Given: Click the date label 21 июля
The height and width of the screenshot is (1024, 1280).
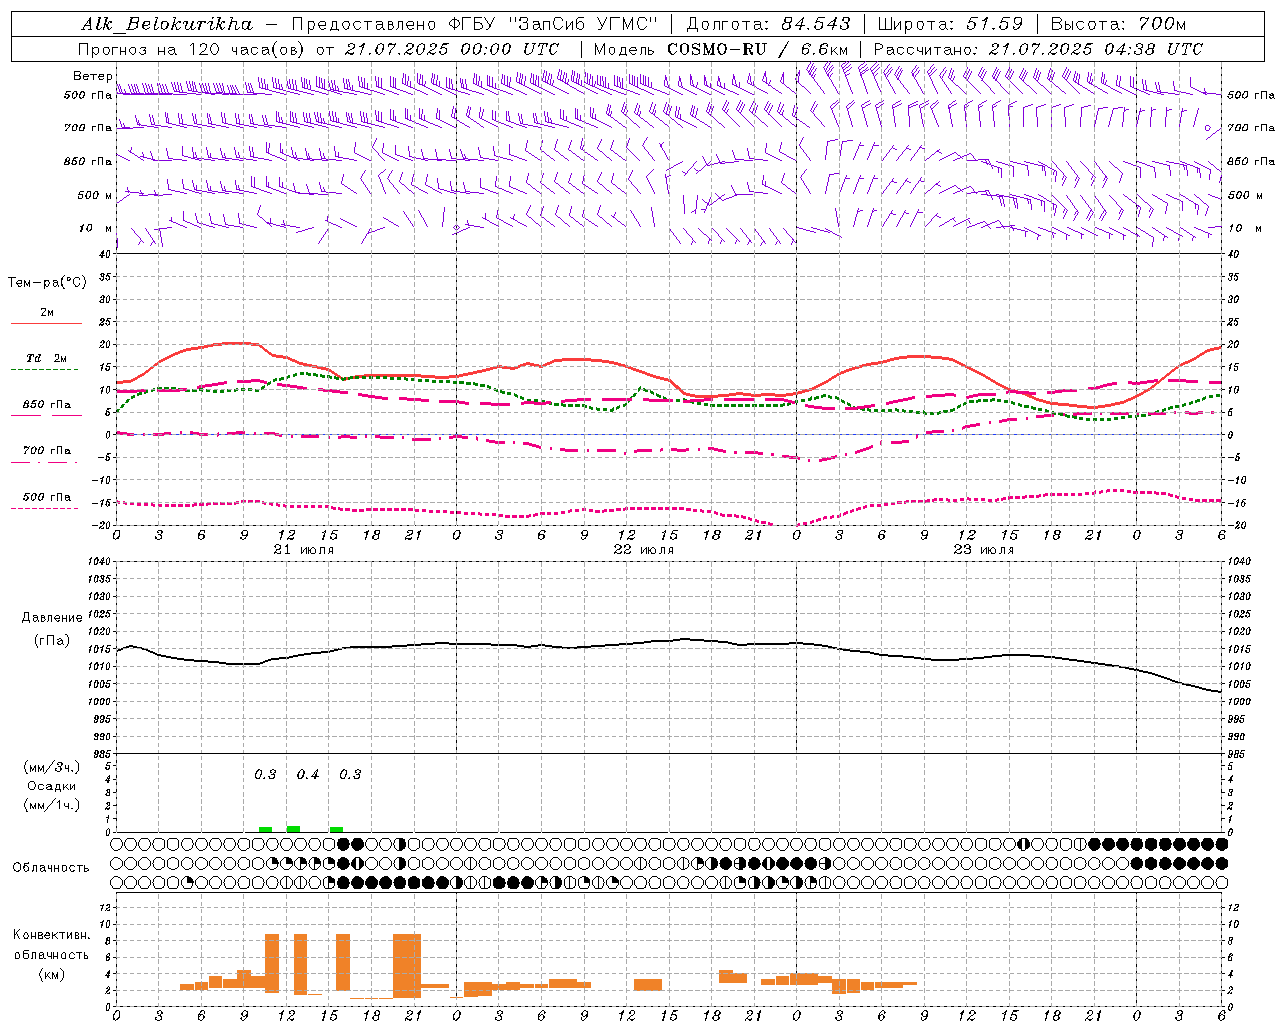Looking at the screenshot, I should point(304,550).
